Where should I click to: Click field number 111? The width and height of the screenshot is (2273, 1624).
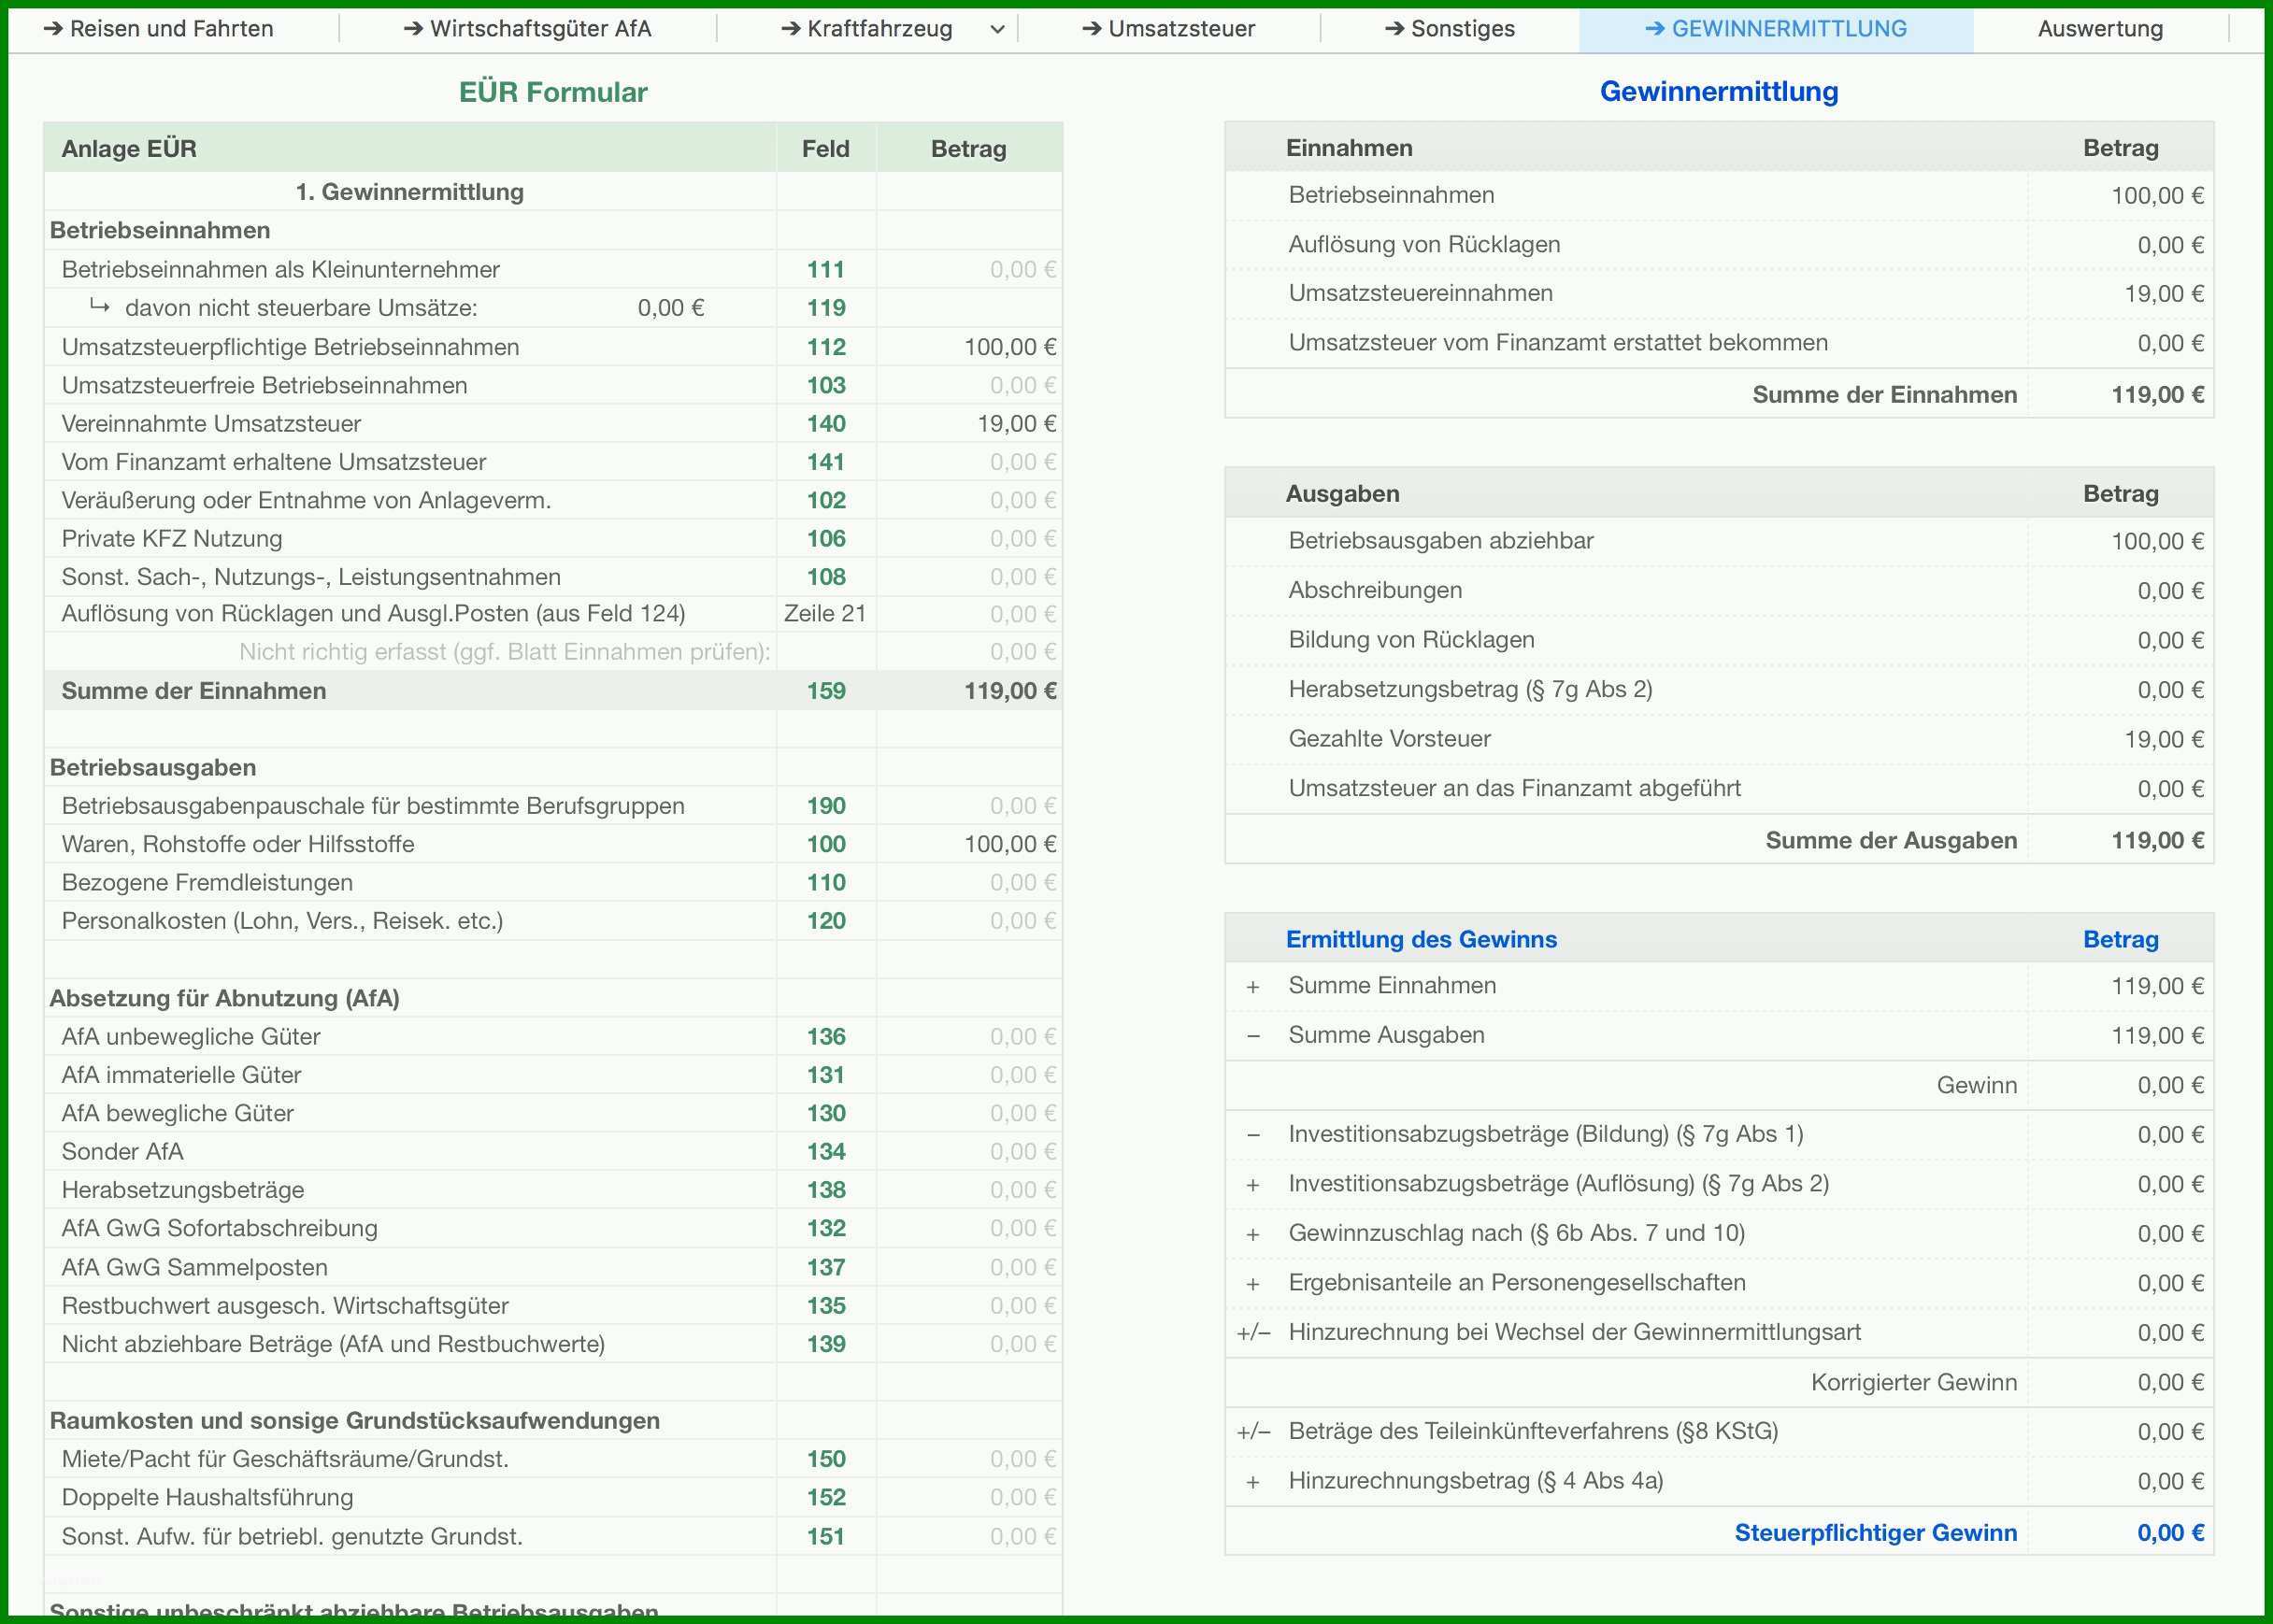coord(826,269)
